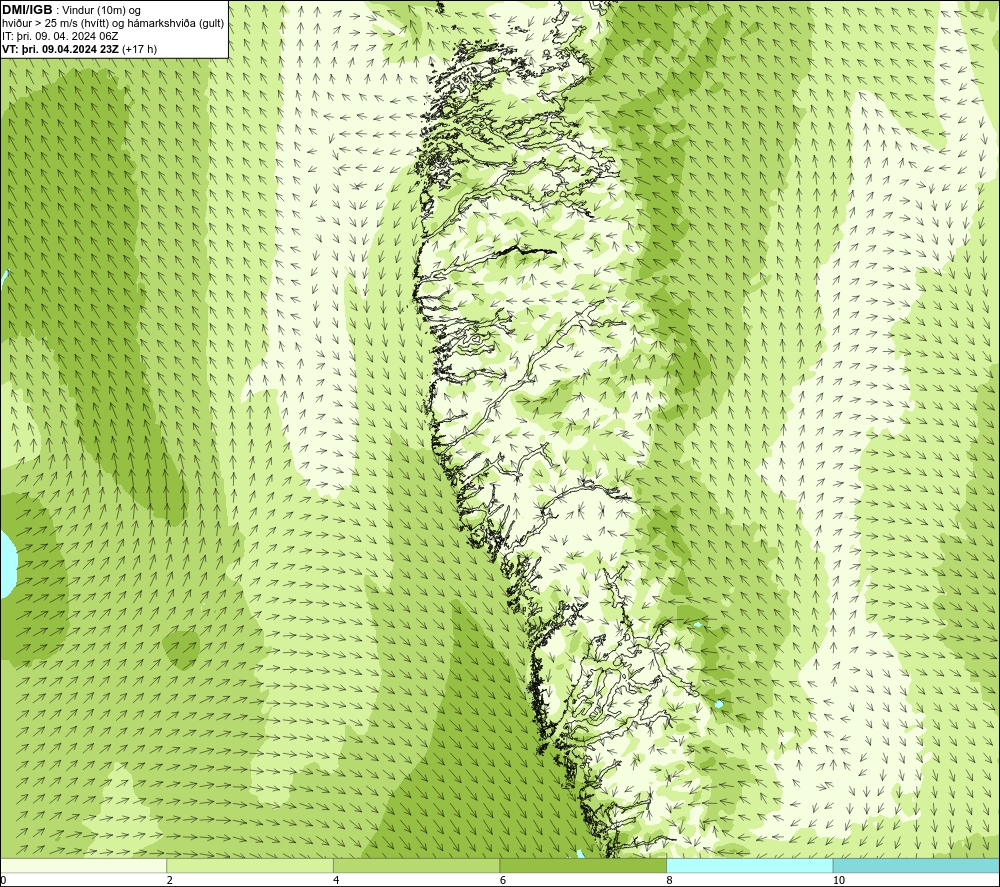This screenshot has width=1000, height=887.
Task: Click the legend scale label "10"
Action: [839, 880]
